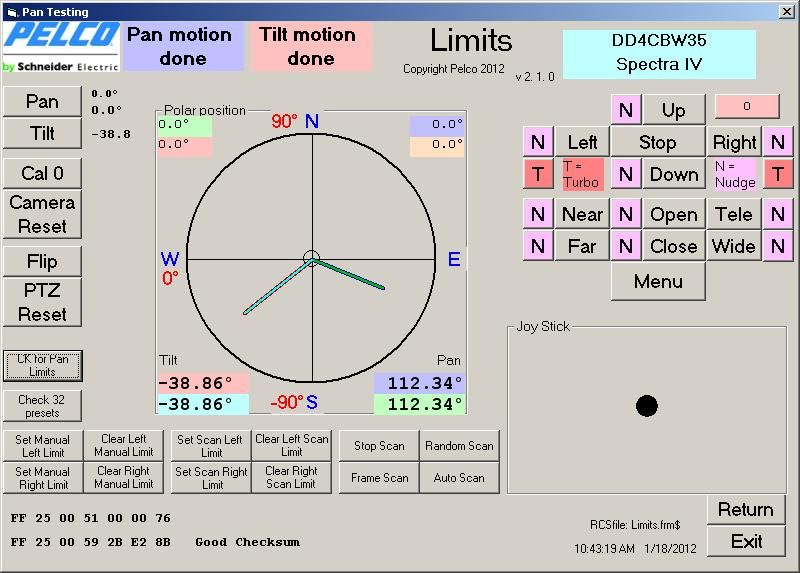
Task: Click the pink Tilt -38.86° readout
Action: tap(203, 383)
